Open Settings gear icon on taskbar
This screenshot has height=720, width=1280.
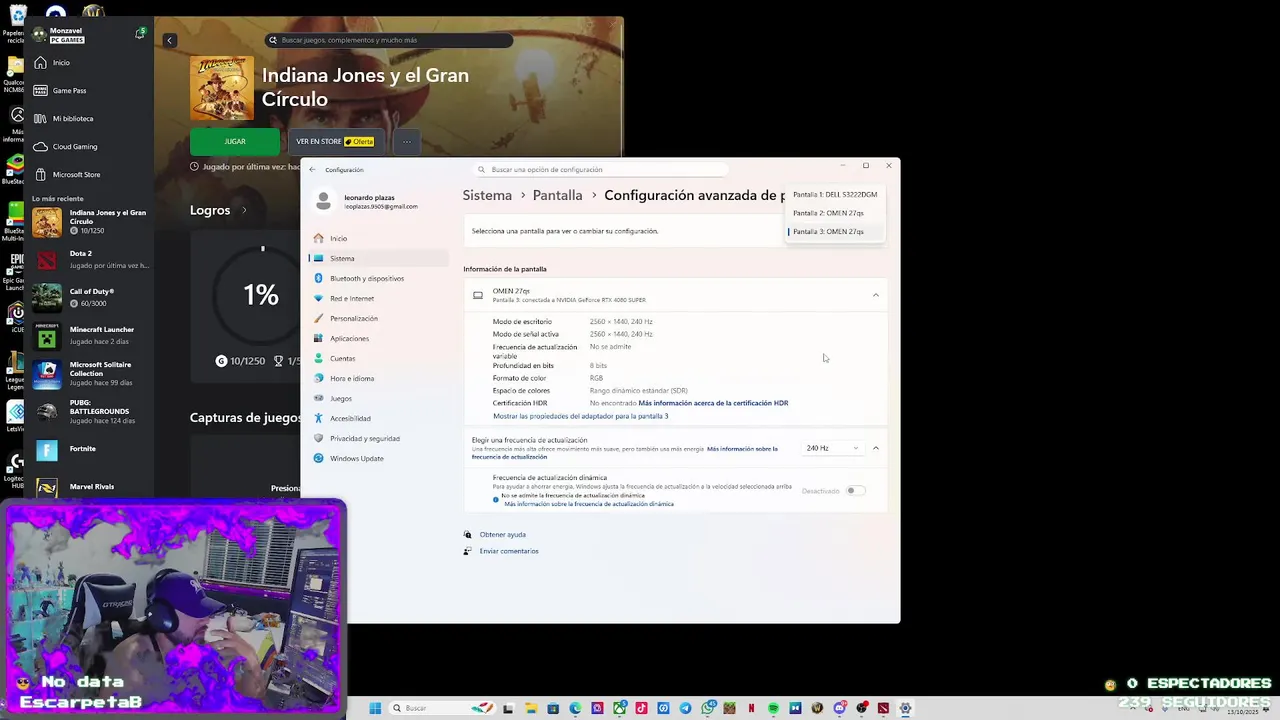(x=905, y=708)
